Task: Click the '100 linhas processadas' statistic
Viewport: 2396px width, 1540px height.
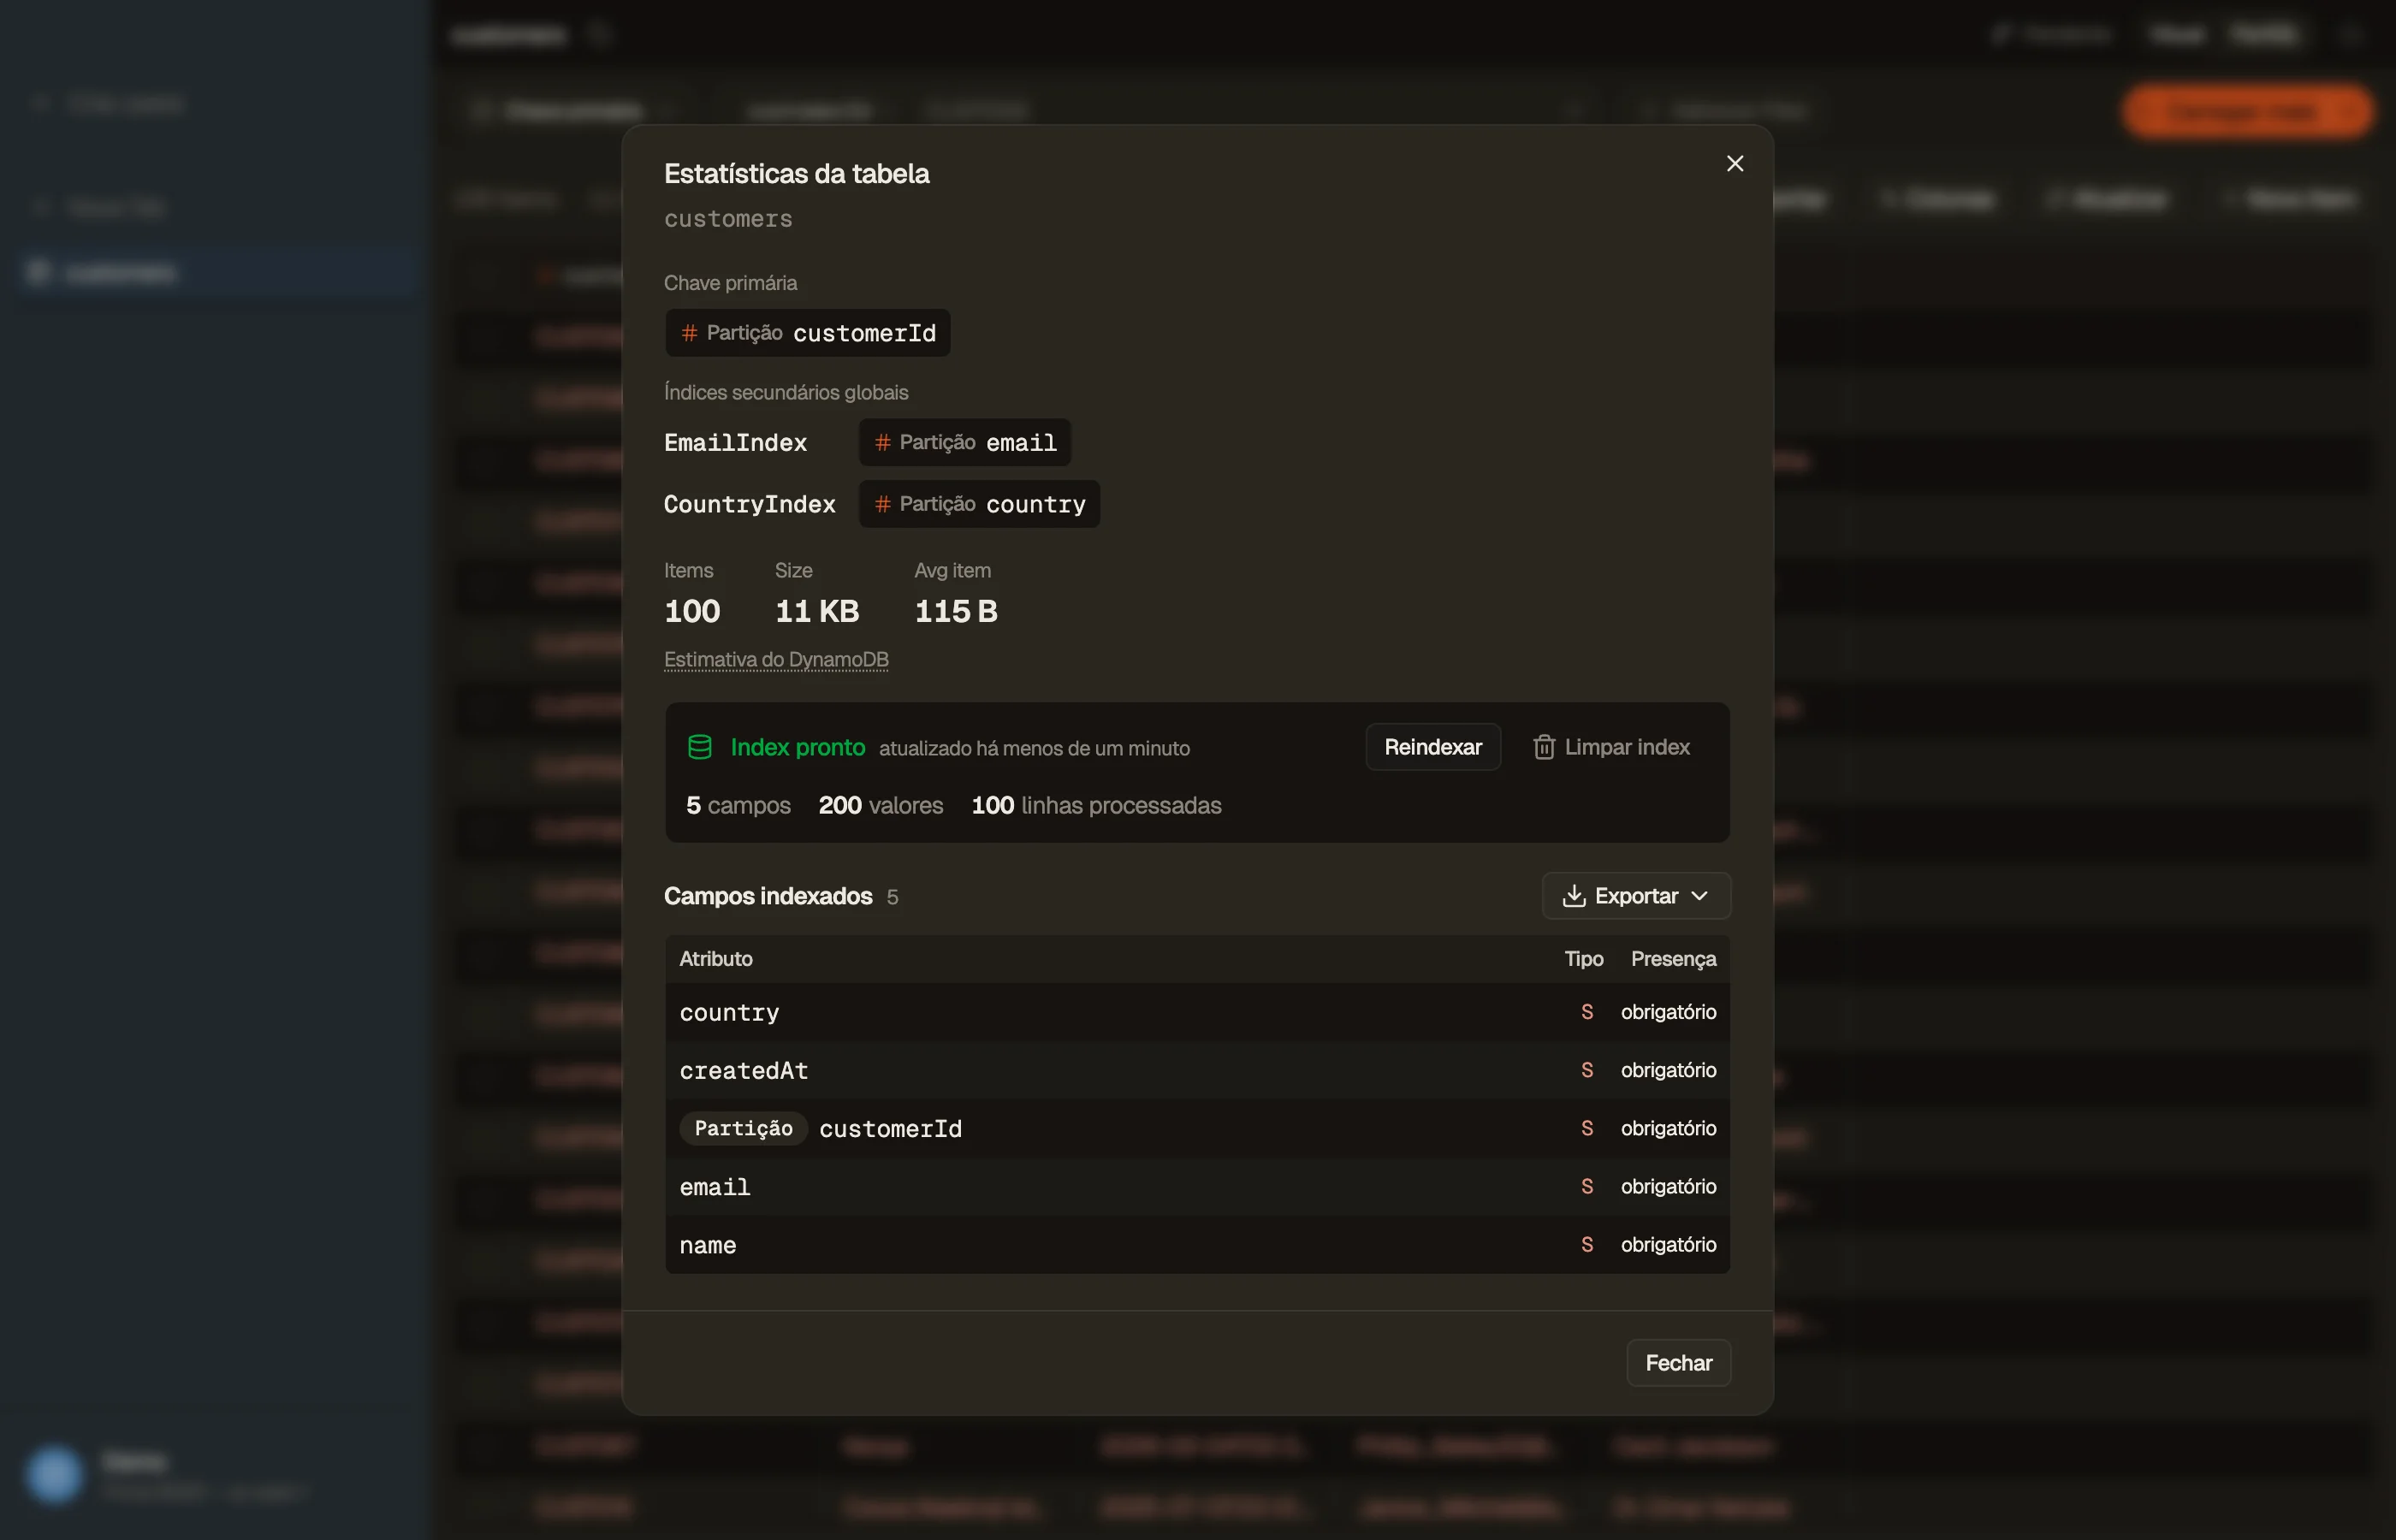Action: (x=1096, y=806)
